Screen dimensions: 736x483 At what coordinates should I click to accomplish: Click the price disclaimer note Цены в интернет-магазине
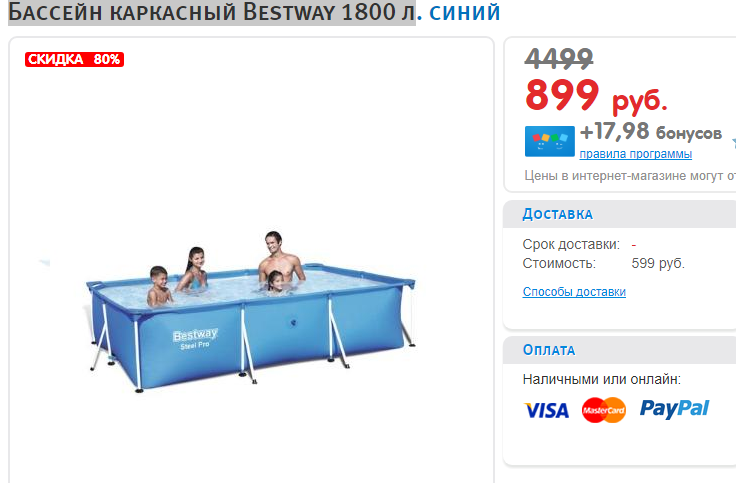point(630,176)
